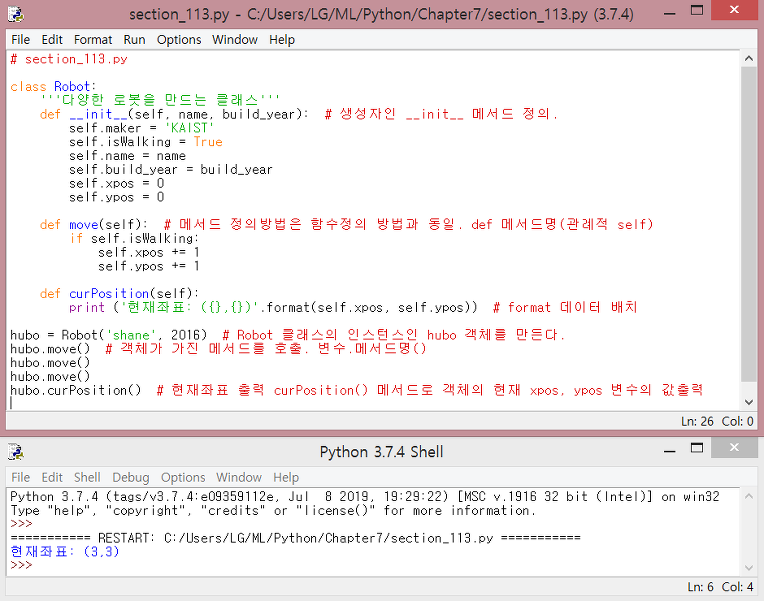Click the editor vertical scrollbar thumb

(748, 224)
